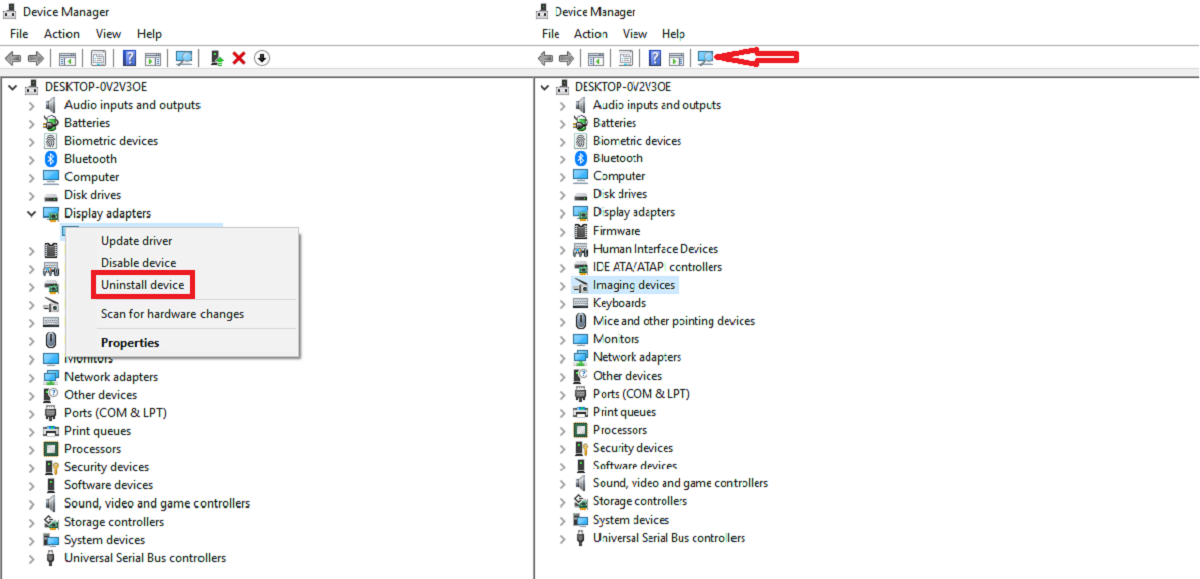Select Storage controllers text in left window

click(x=114, y=522)
